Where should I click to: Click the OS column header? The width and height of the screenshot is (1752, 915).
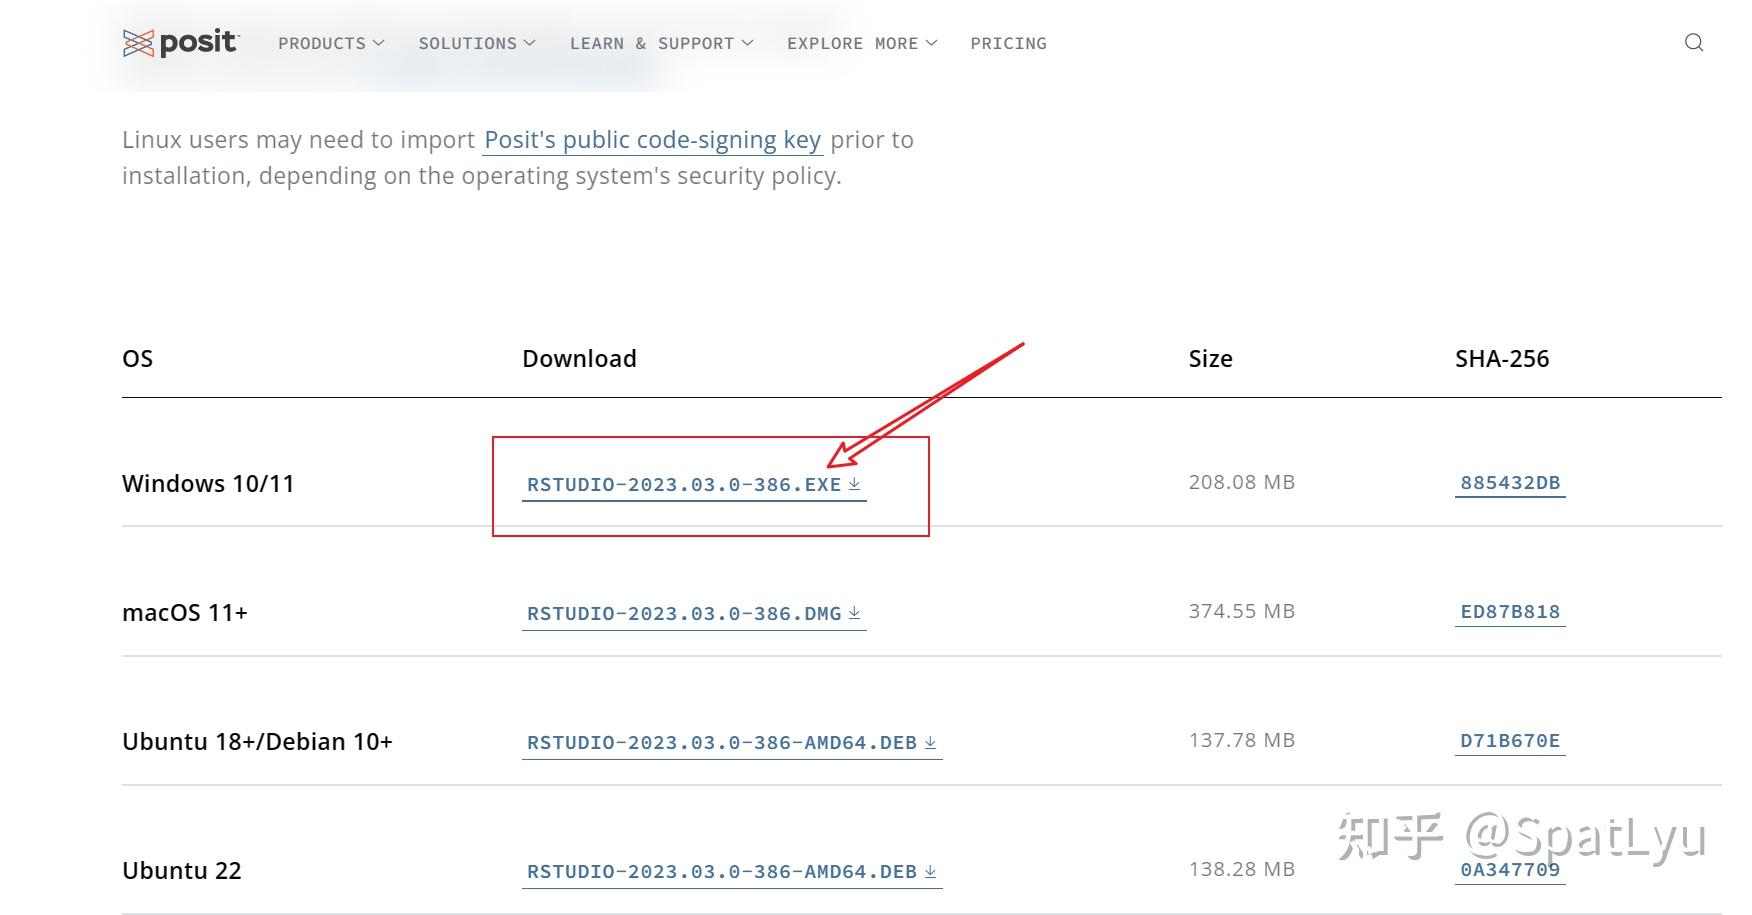(x=137, y=359)
